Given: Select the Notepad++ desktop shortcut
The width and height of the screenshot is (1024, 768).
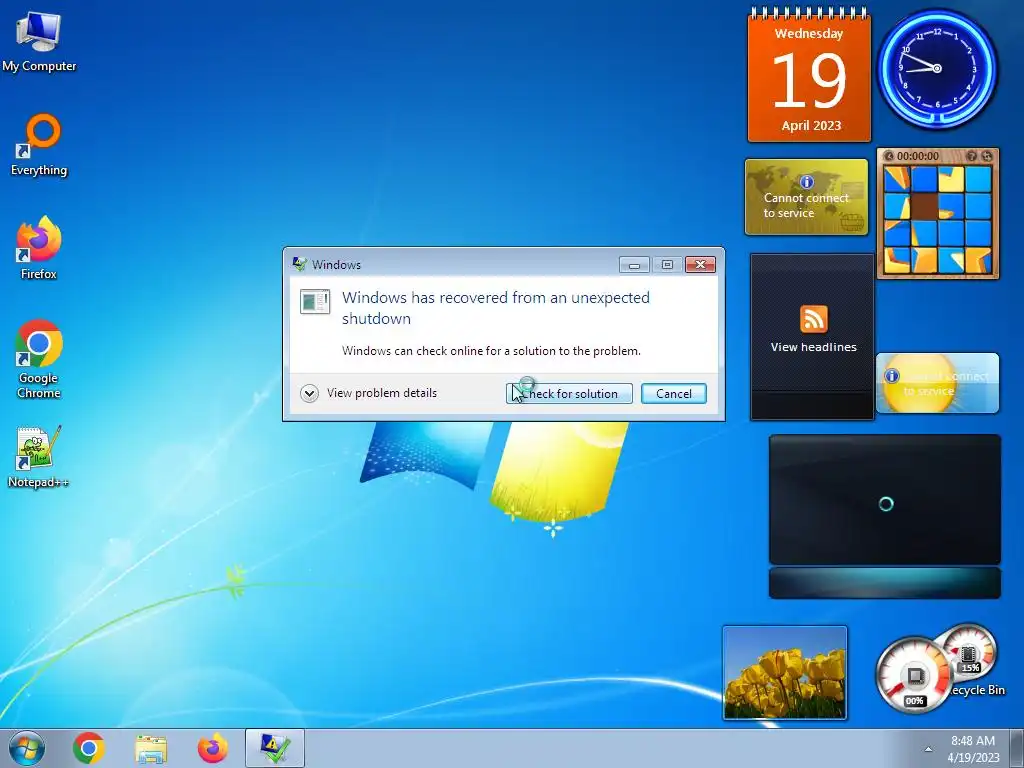Looking at the screenshot, I should (38, 457).
